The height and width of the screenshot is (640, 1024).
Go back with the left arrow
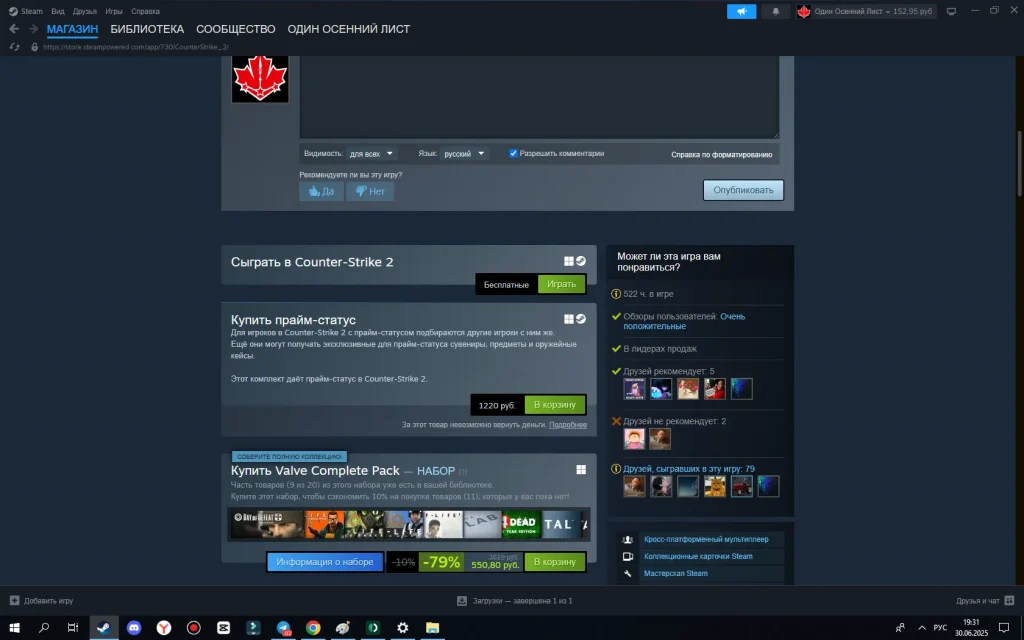click(x=14, y=29)
